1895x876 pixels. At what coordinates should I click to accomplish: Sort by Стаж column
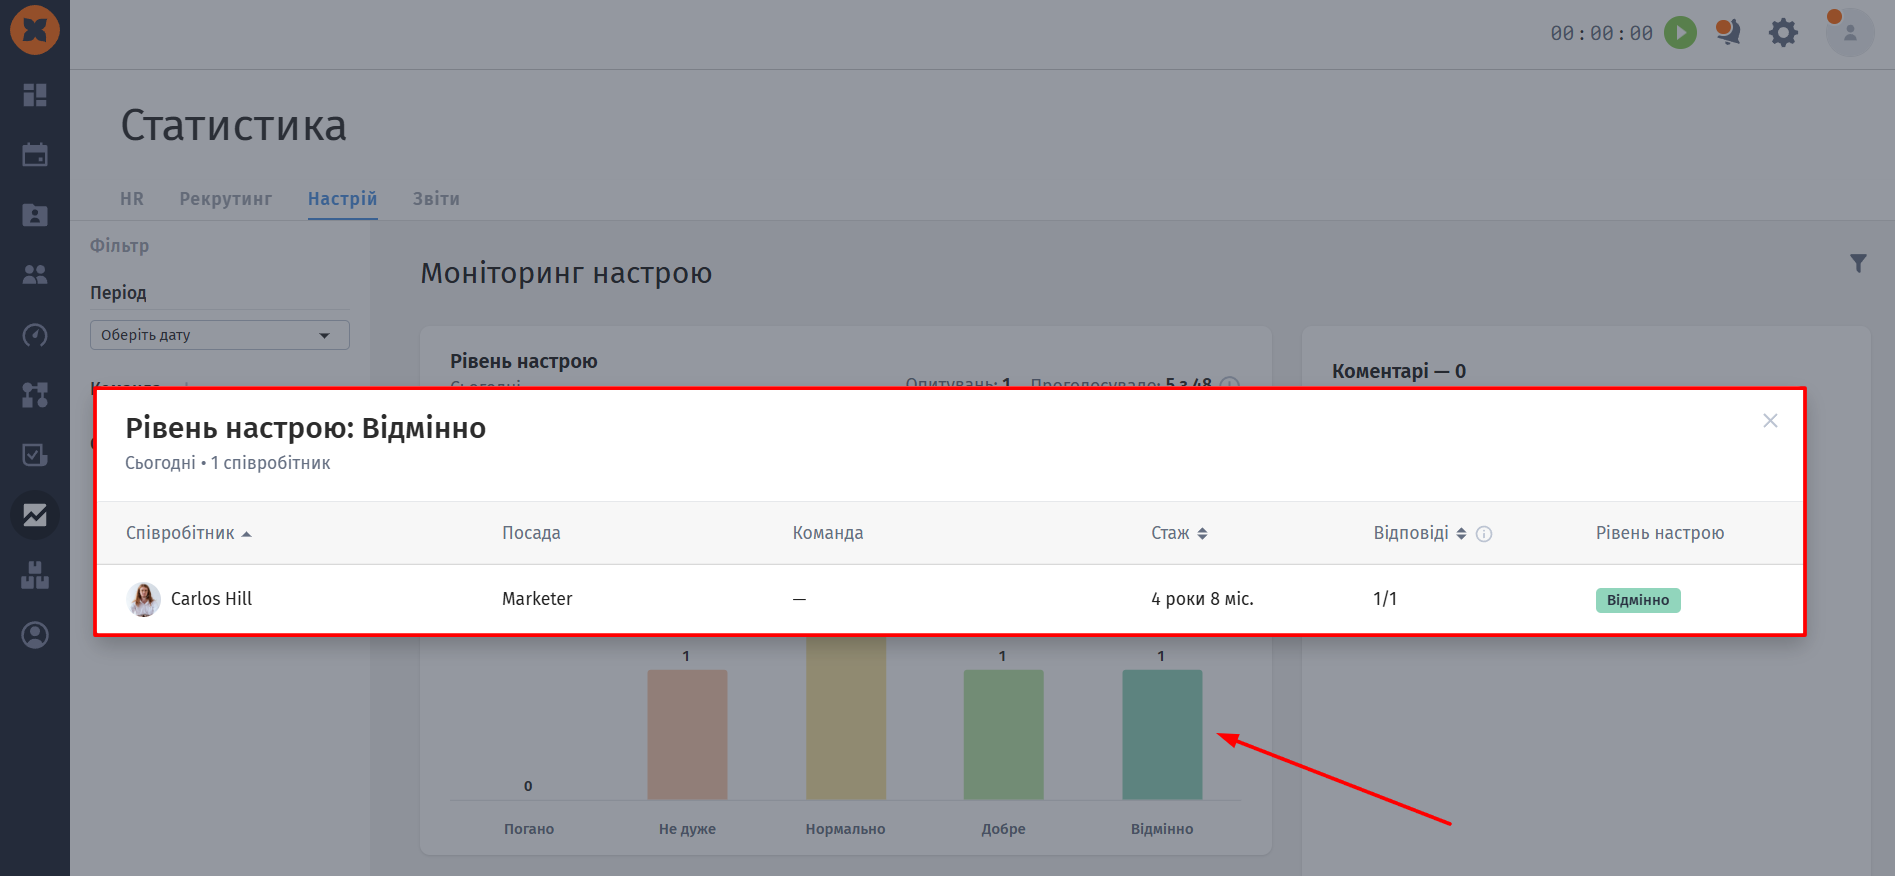pos(1179,533)
